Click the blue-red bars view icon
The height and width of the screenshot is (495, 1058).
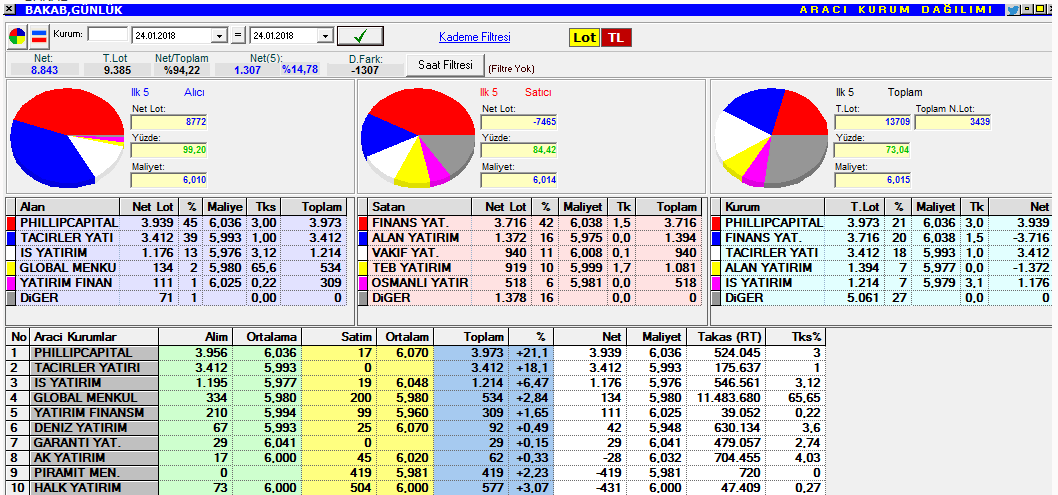[x=39, y=36]
